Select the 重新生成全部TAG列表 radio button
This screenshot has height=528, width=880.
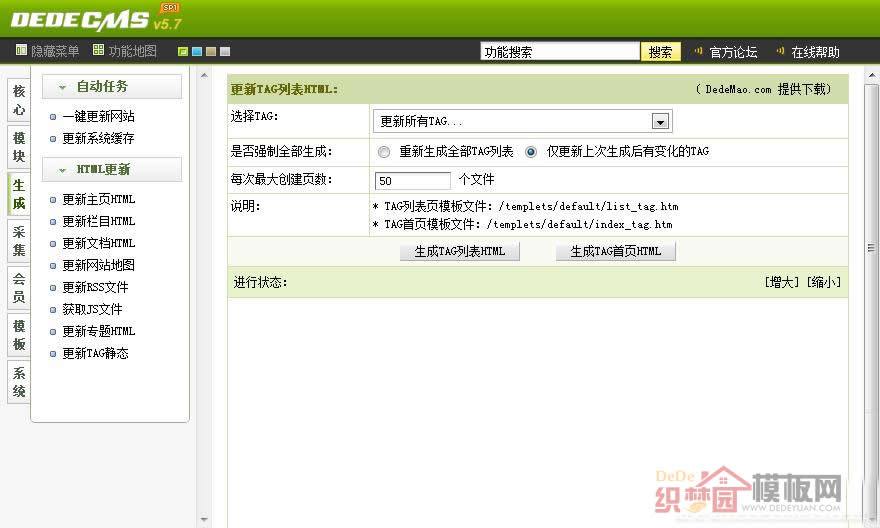coord(384,152)
